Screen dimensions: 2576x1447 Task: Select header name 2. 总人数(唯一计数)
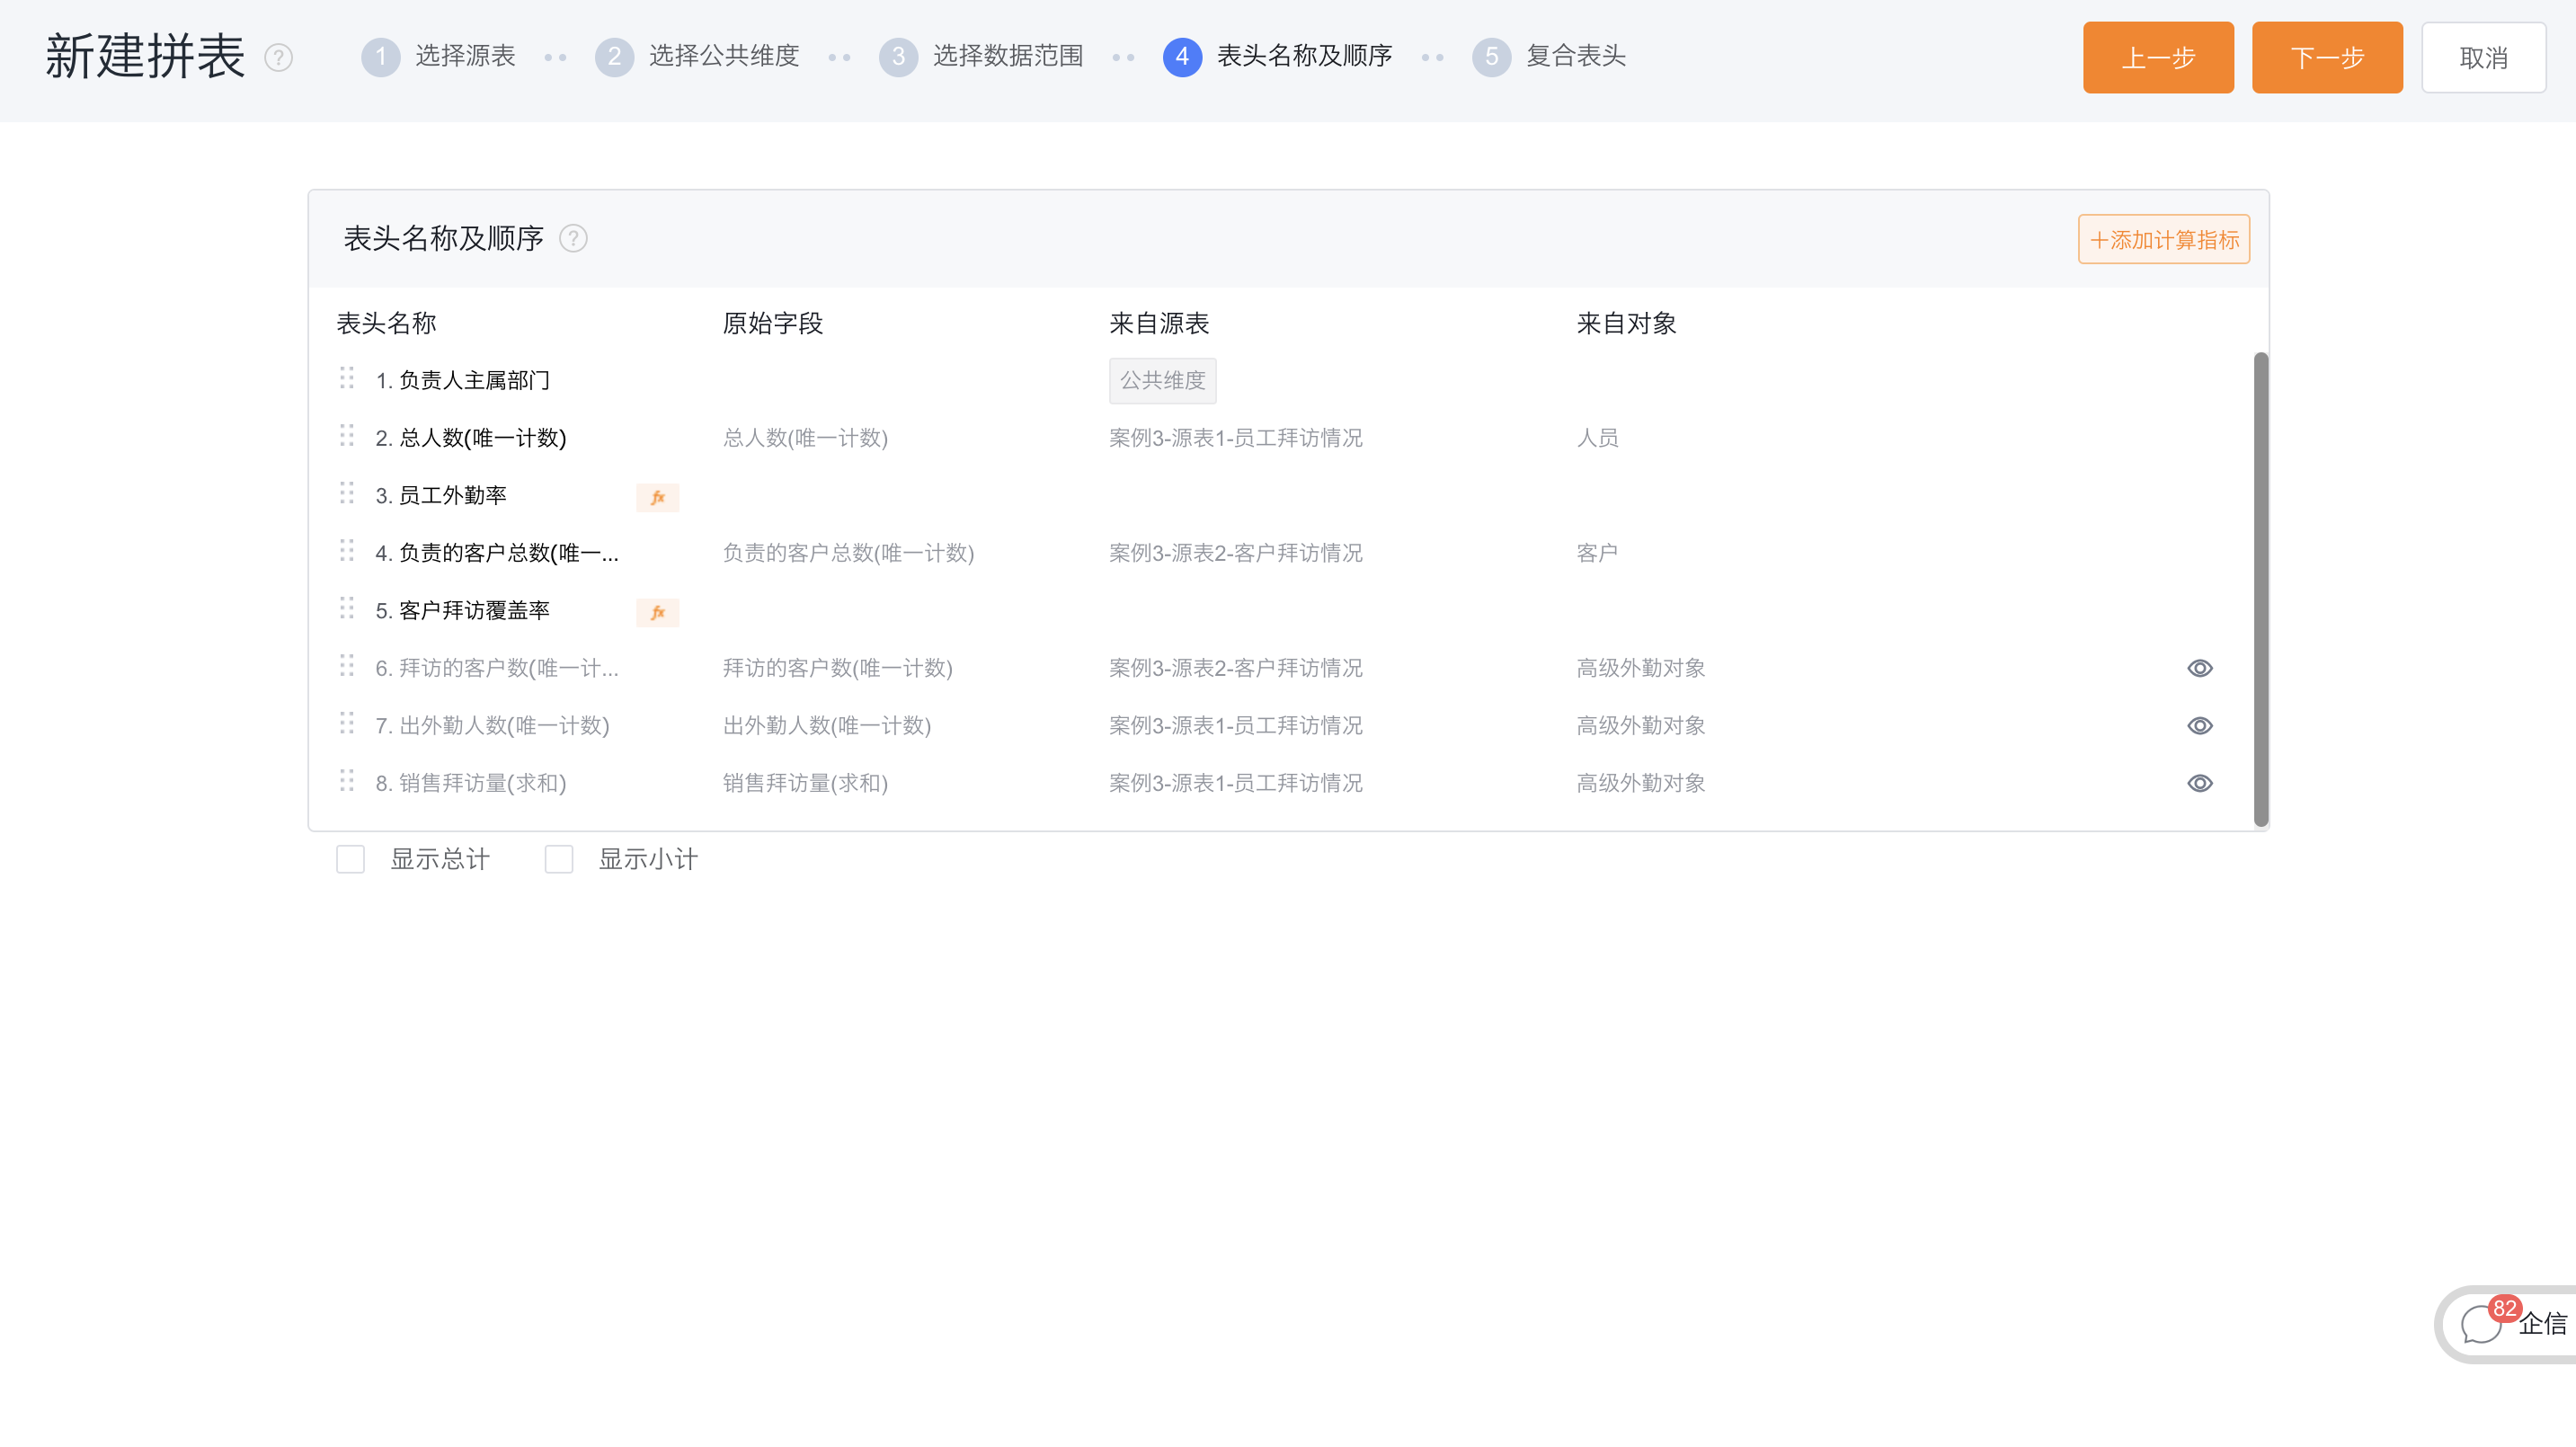tap(471, 438)
